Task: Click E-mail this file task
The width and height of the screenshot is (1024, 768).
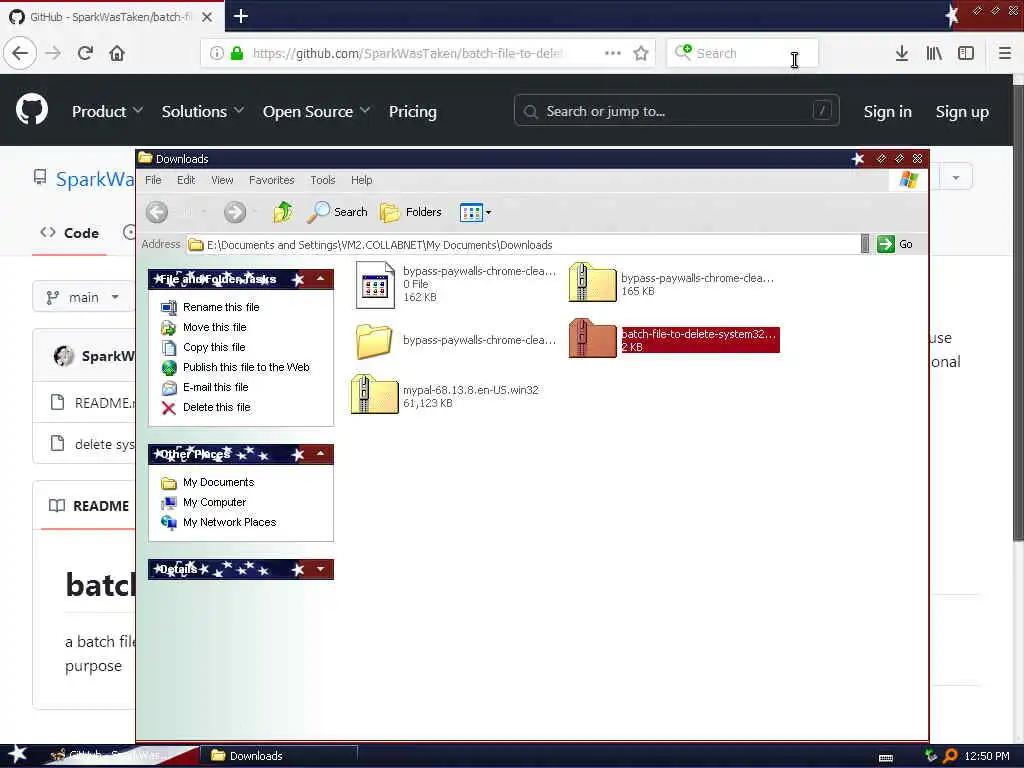Action: tap(216, 387)
